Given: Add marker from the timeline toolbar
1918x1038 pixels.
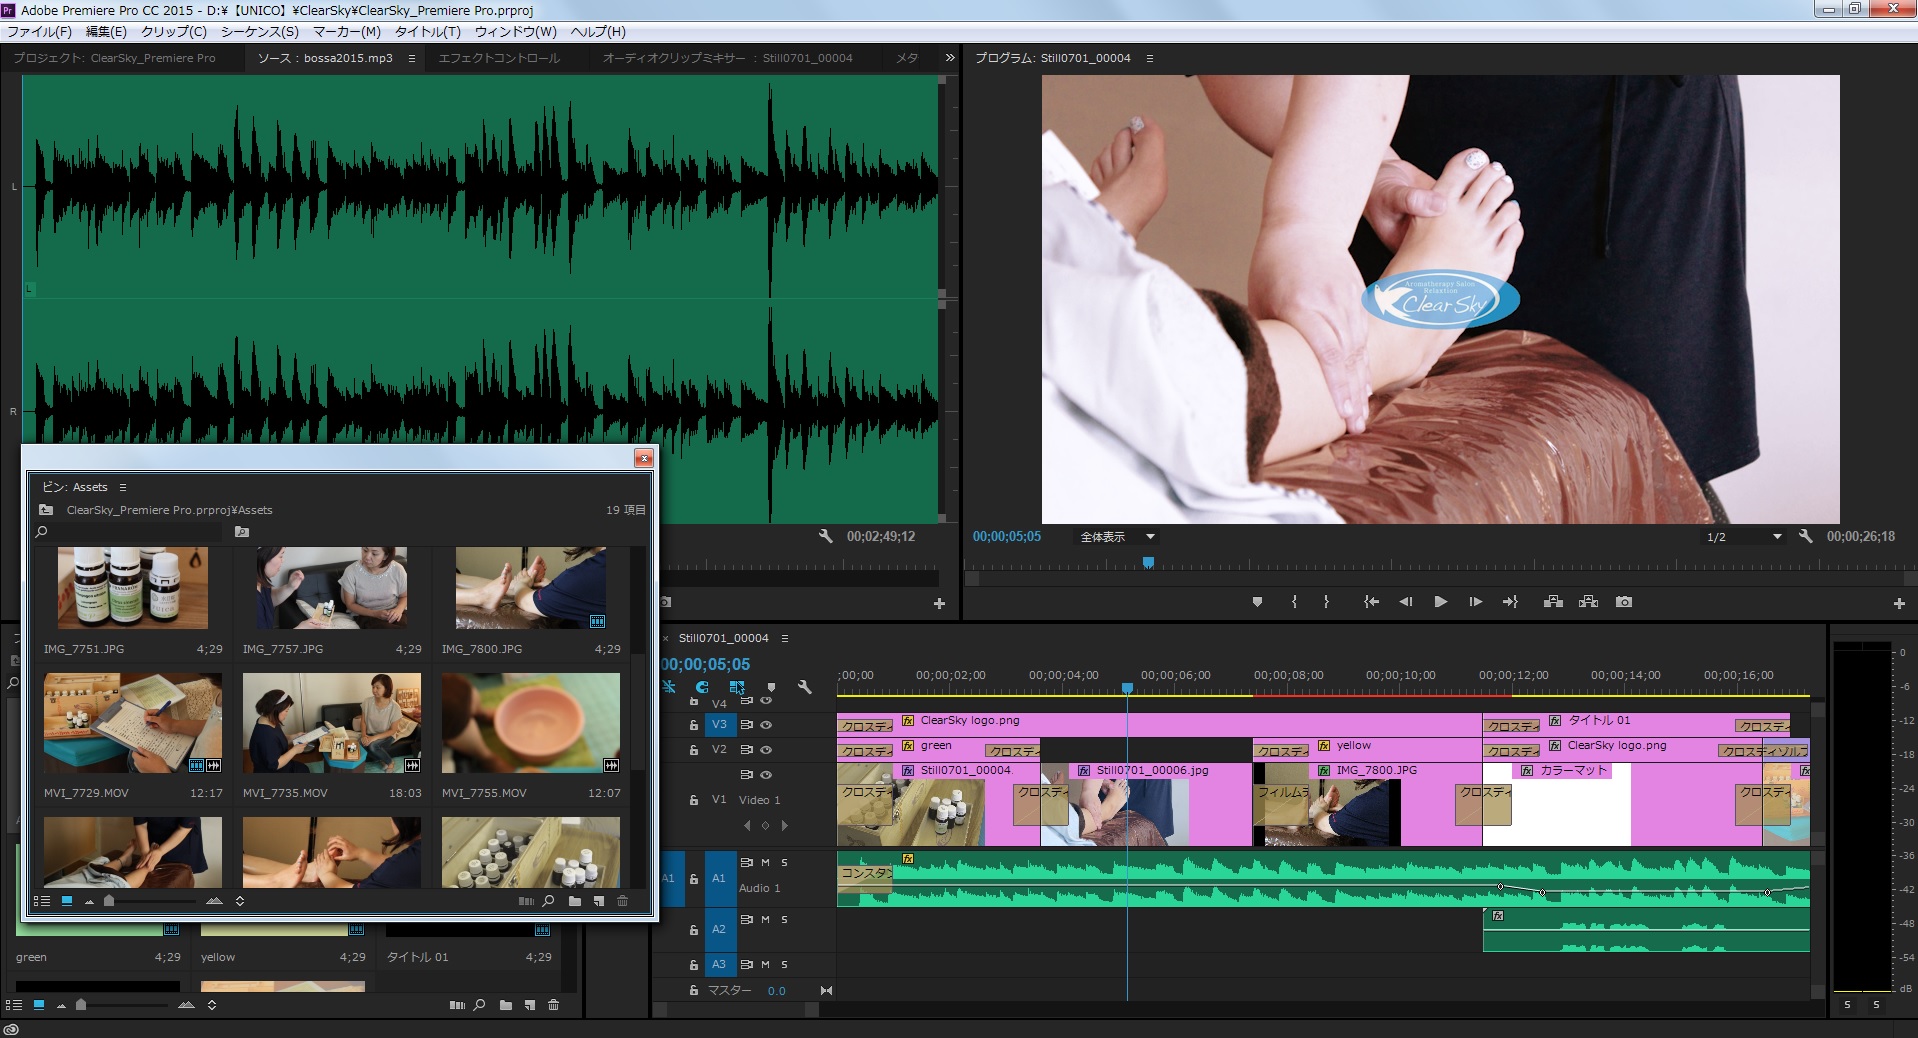Looking at the screenshot, I should point(771,687).
